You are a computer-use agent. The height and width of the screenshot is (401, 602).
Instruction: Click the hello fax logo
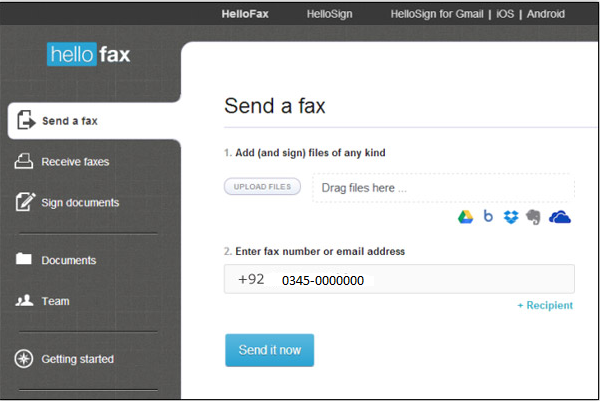point(88,54)
